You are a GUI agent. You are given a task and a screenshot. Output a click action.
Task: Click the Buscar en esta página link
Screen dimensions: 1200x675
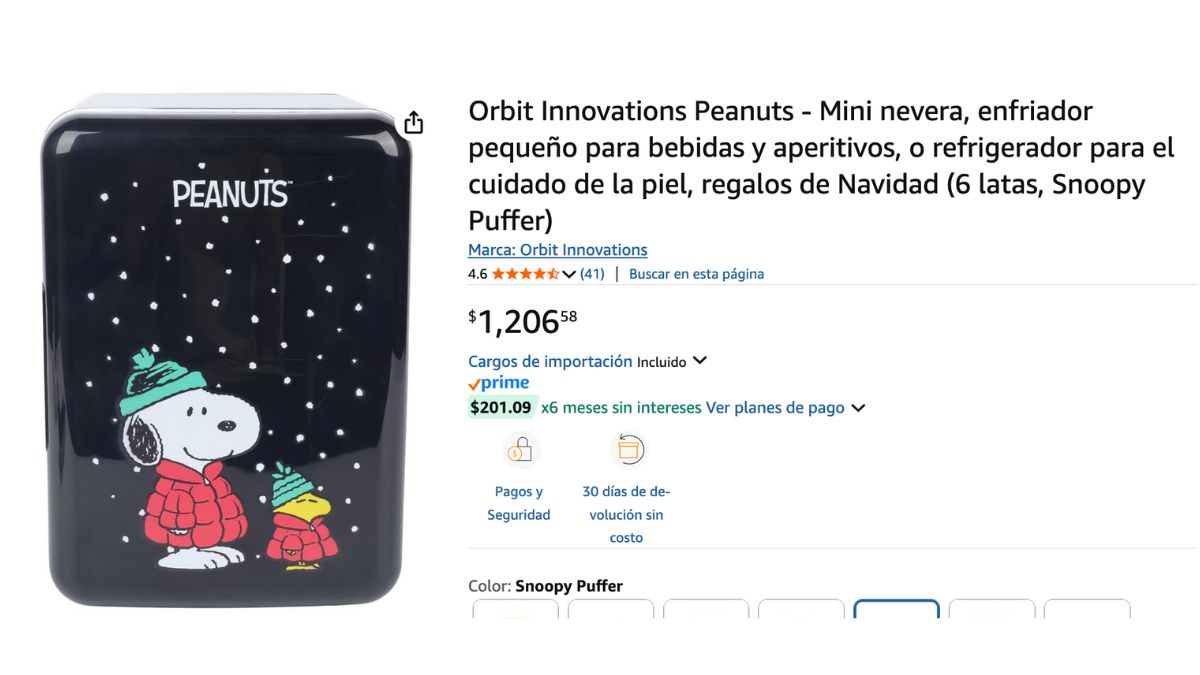(696, 274)
